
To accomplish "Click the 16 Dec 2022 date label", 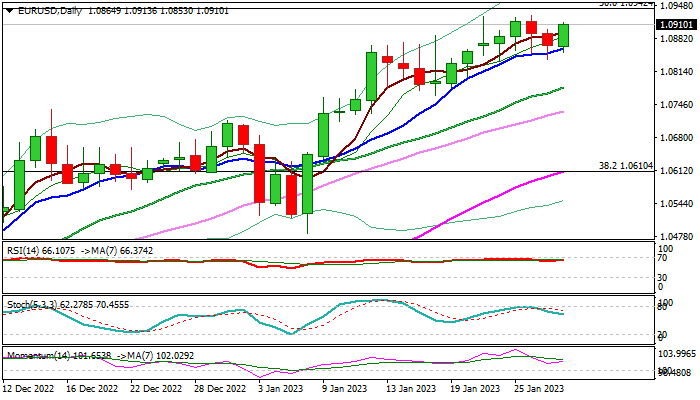I will 92,388.
